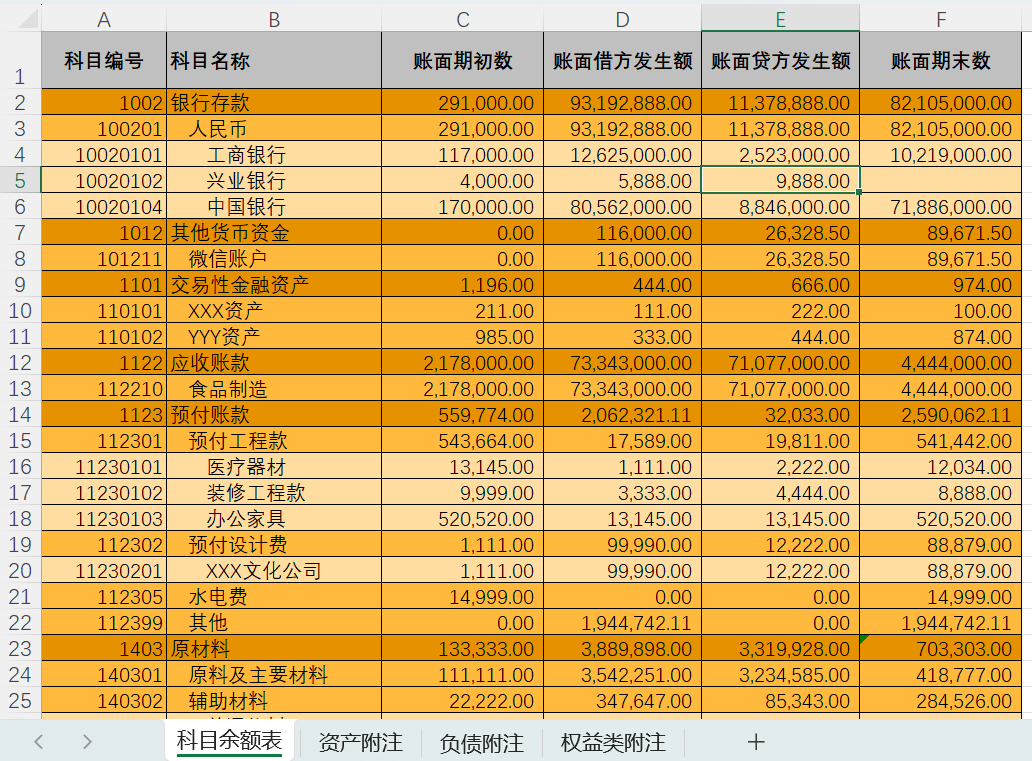Viewport: 1032px width, 761px height.
Task: Select column E header
Action: [x=781, y=19]
